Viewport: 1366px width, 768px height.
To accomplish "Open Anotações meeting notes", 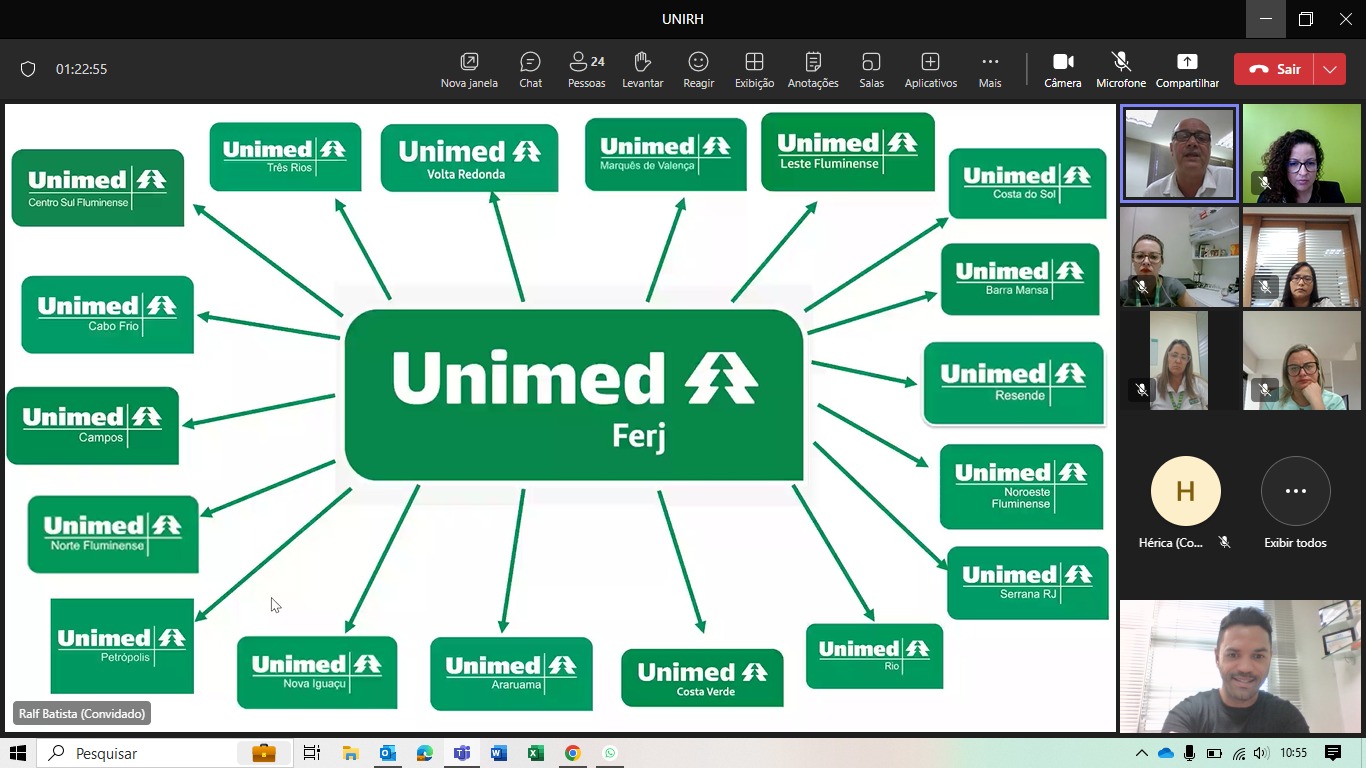I will (813, 70).
